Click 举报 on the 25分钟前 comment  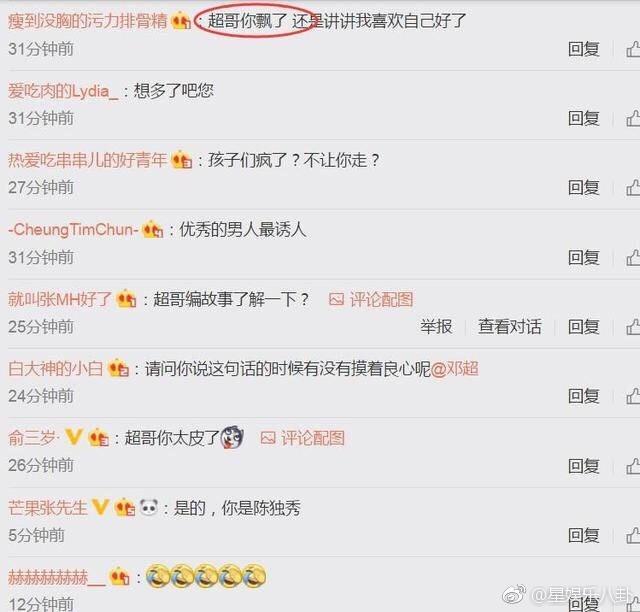coord(436,327)
